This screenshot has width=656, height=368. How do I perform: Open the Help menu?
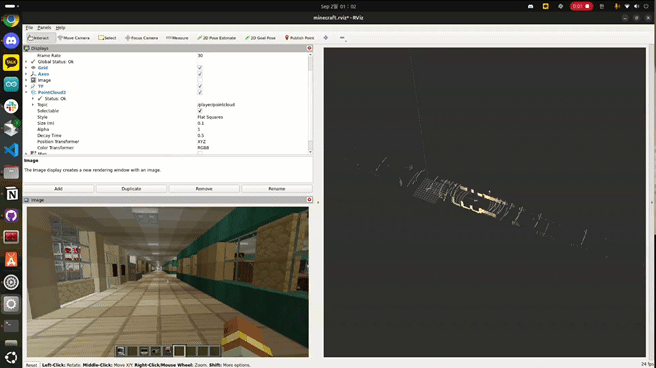(x=60, y=28)
